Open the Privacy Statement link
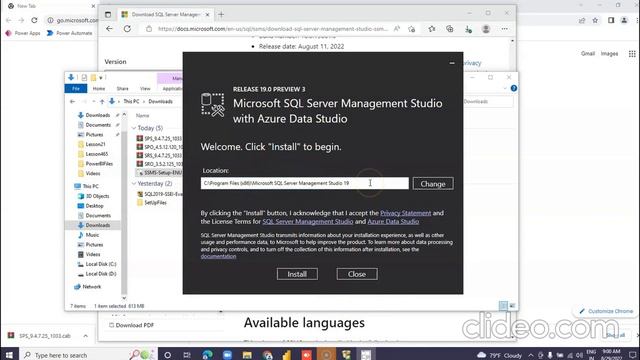640x360 pixels. tap(405, 213)
